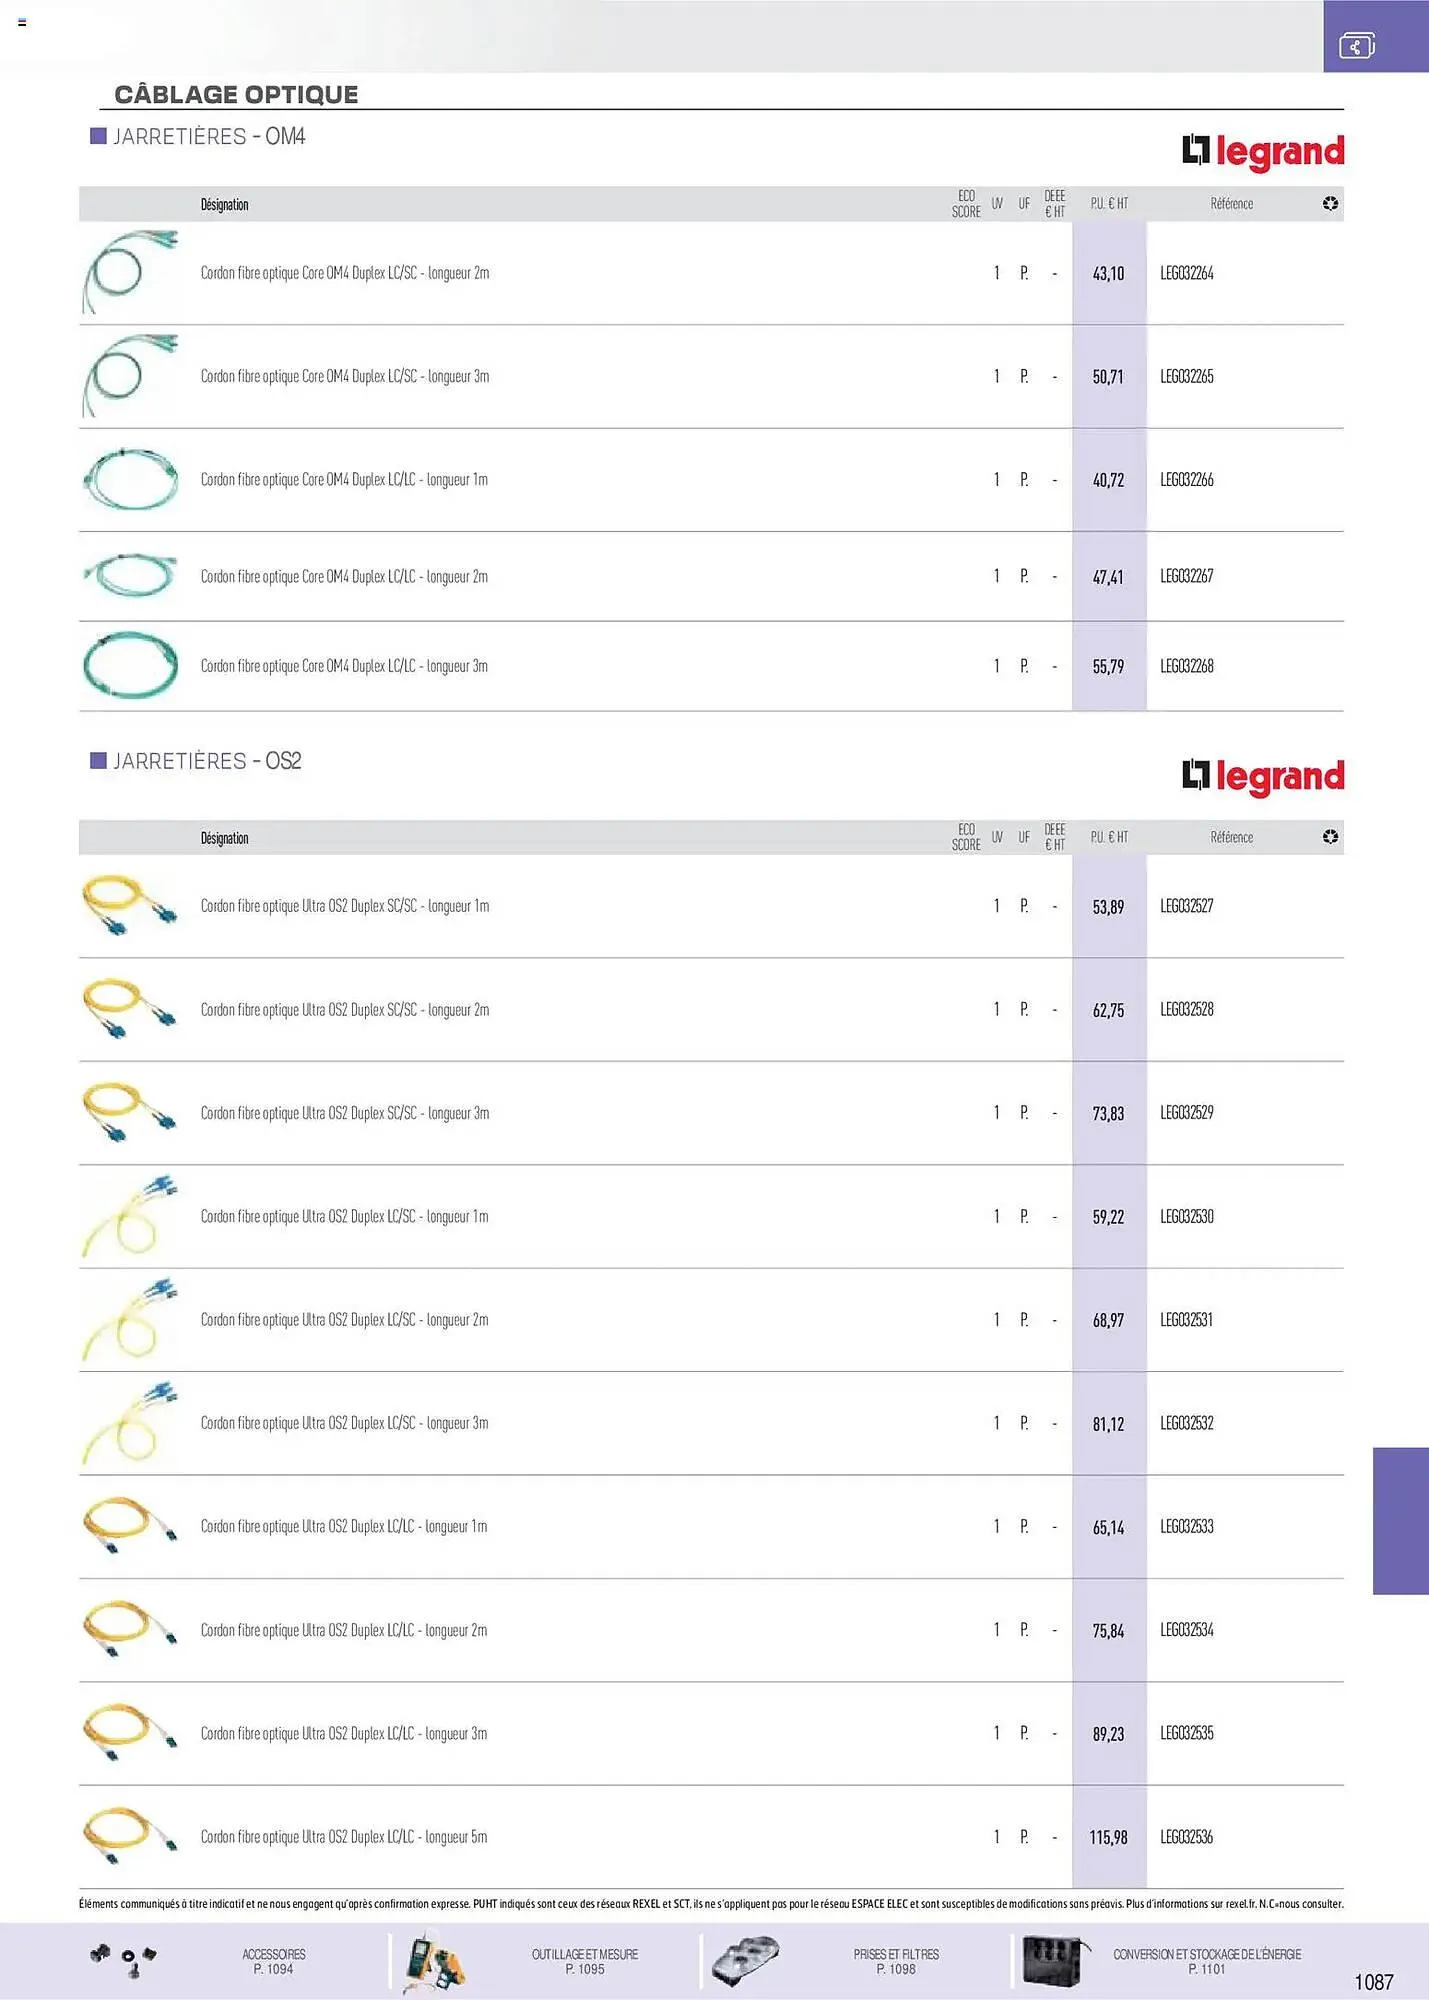The image size is (1429, 2000).
Task: Open Conversion et Stockage de l'Énergie link
Action: click(1207, 1961)
